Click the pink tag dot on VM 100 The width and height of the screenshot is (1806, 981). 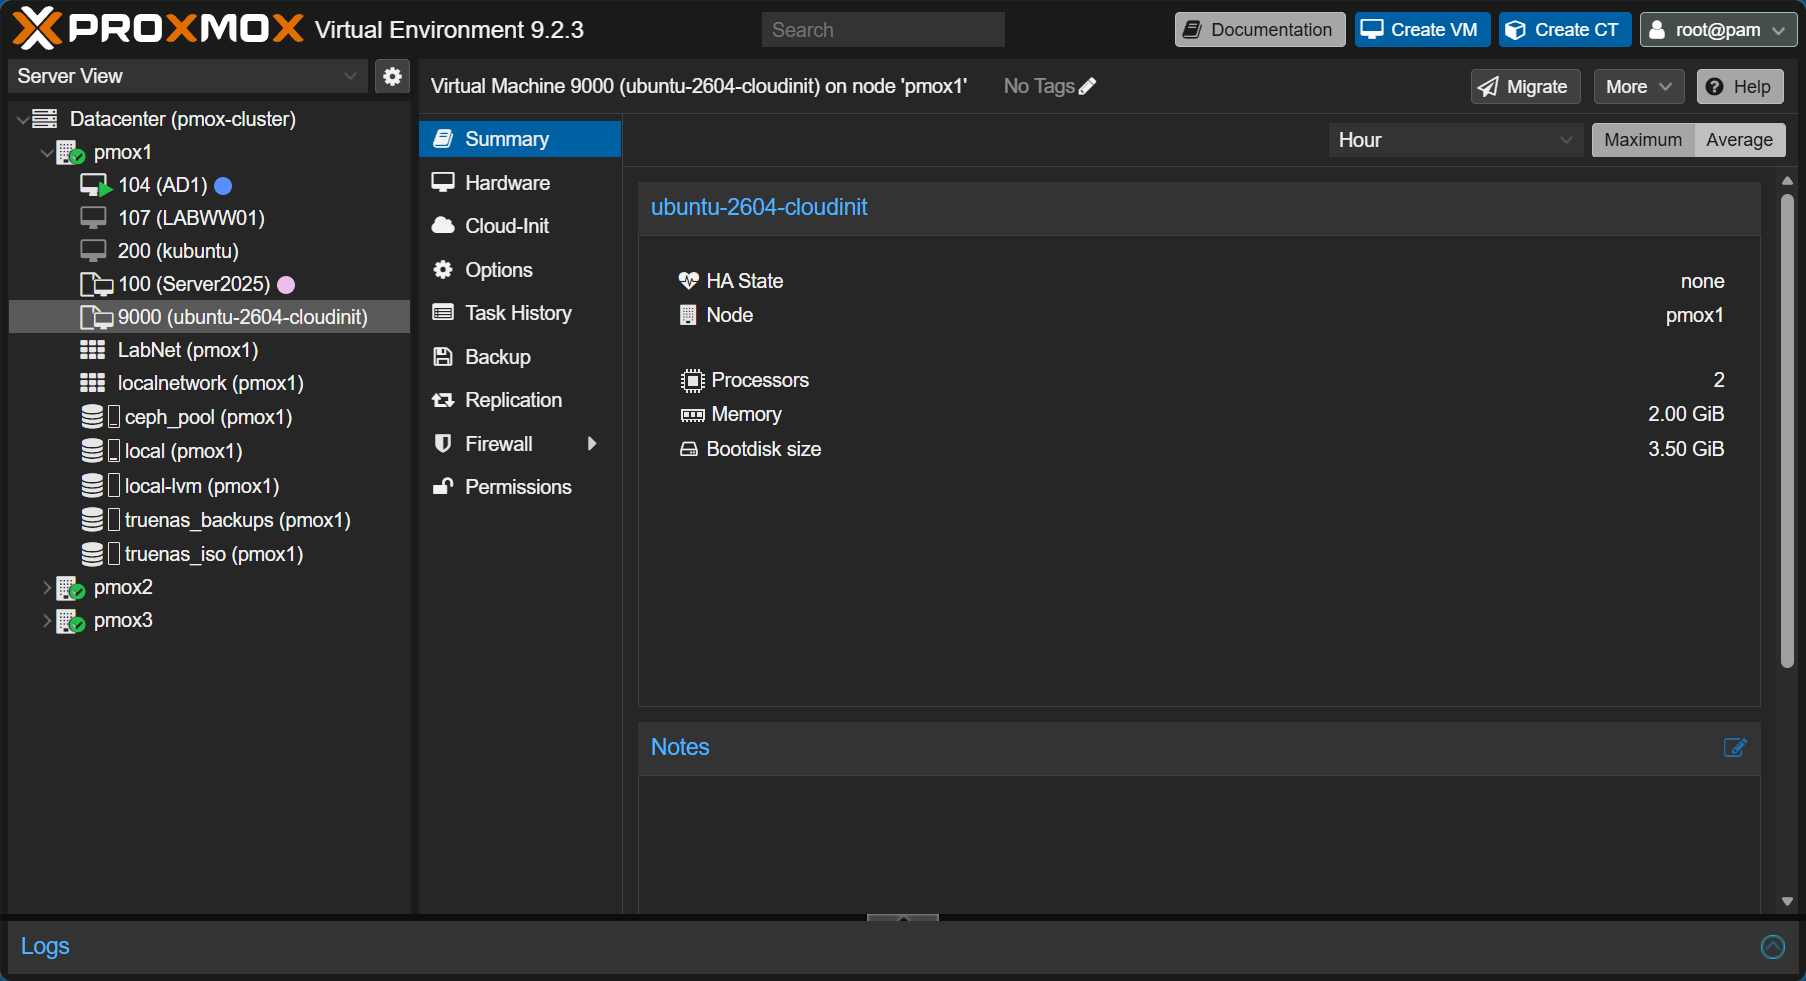(286, 285)
